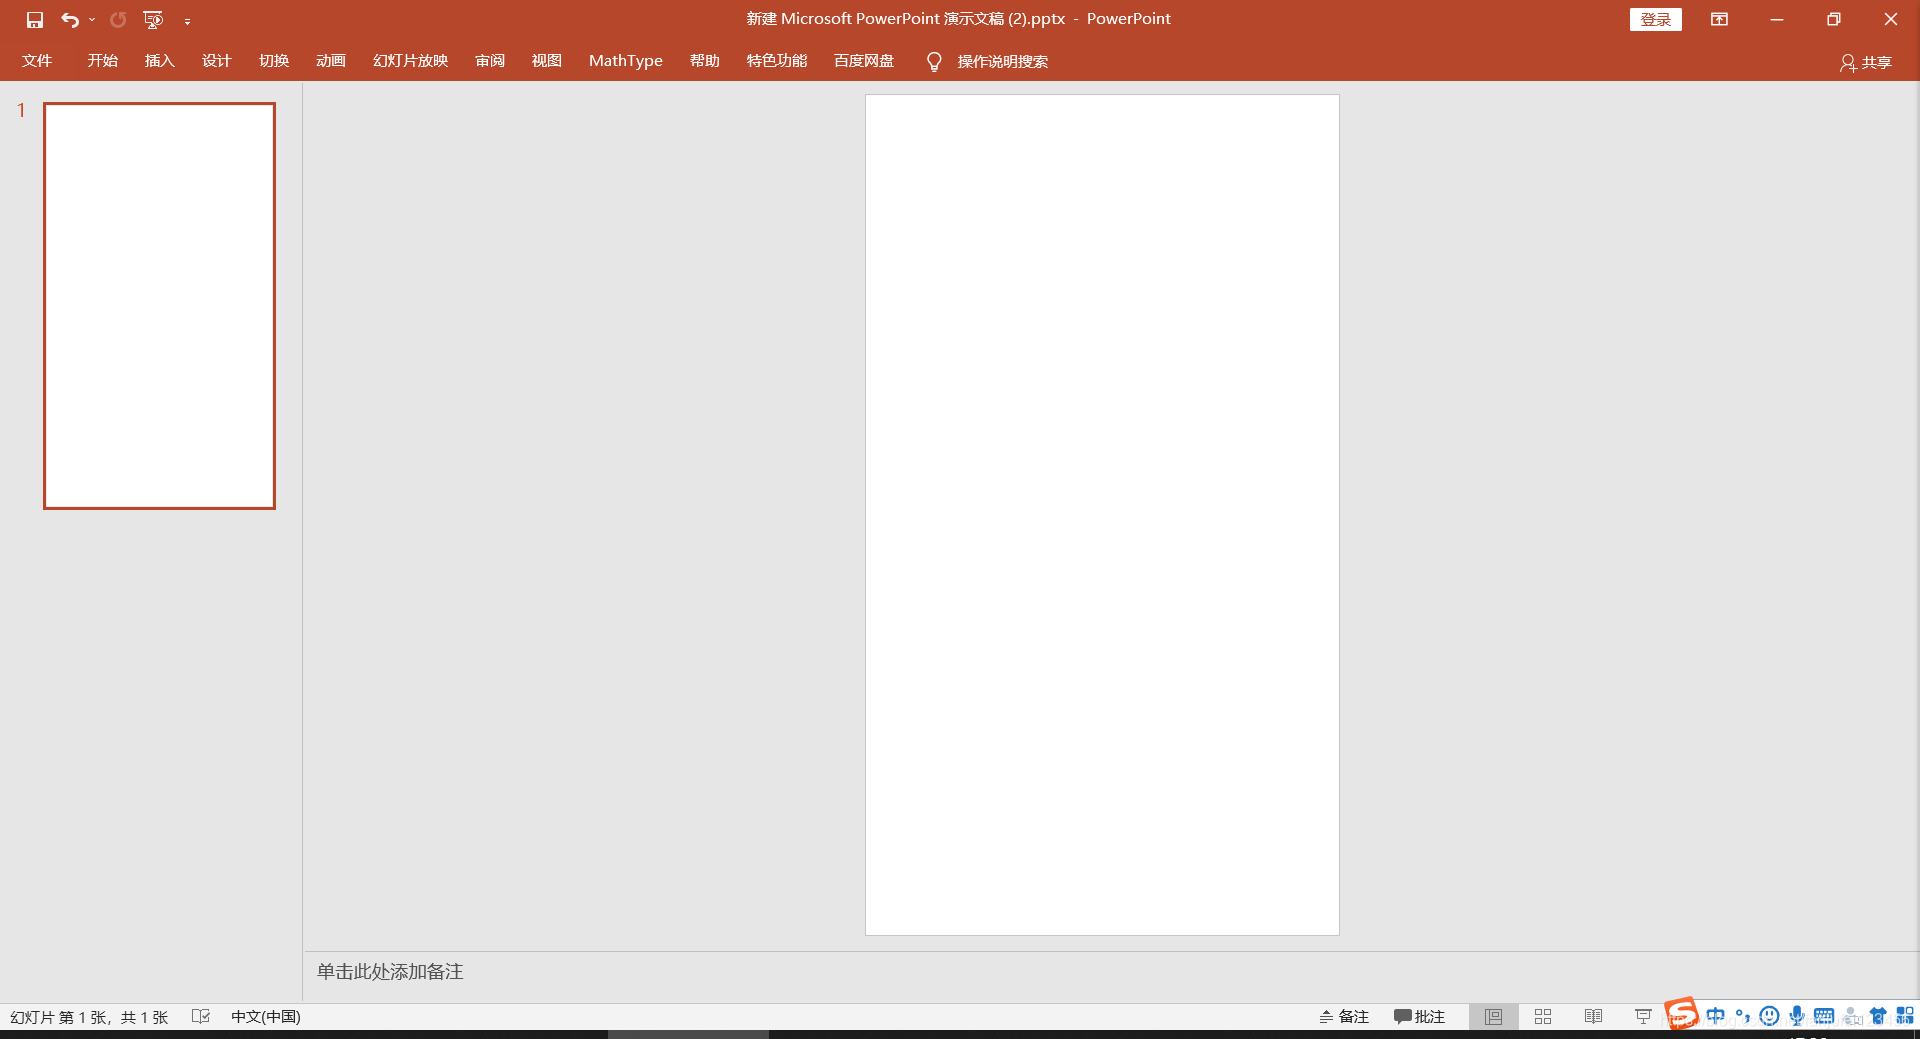Toggle Sogou Chinese/English input mode
Viewport: 1920px width, 1039px height.
click(1716, 1016)
